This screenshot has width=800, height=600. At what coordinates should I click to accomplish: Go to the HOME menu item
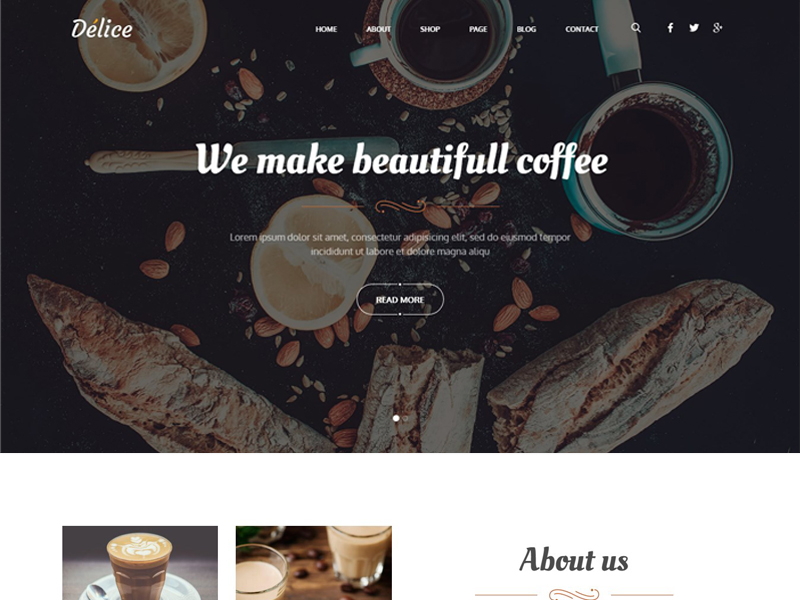(x=326, y=29)
